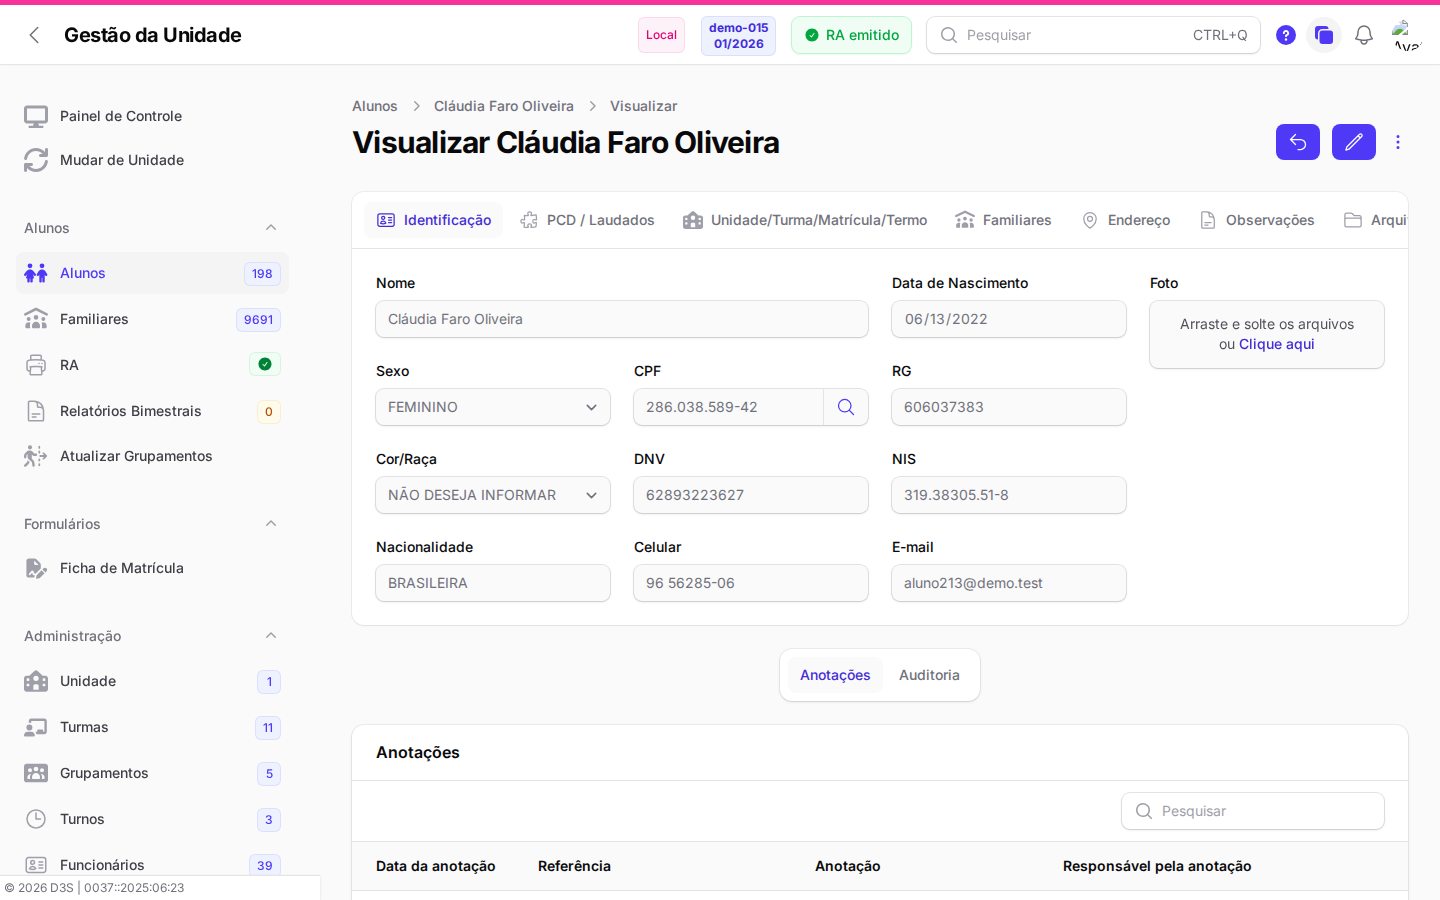This screenshot has height=900, width=1440.
Task: Click the demo-015 01/2026 badge
Action: [x=739, y=35]
